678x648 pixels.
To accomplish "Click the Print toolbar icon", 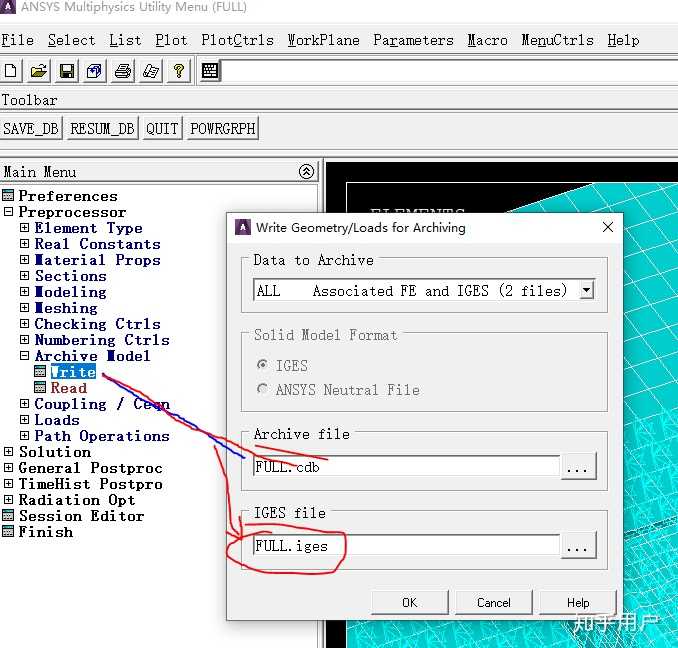I will tap(122, 70).
